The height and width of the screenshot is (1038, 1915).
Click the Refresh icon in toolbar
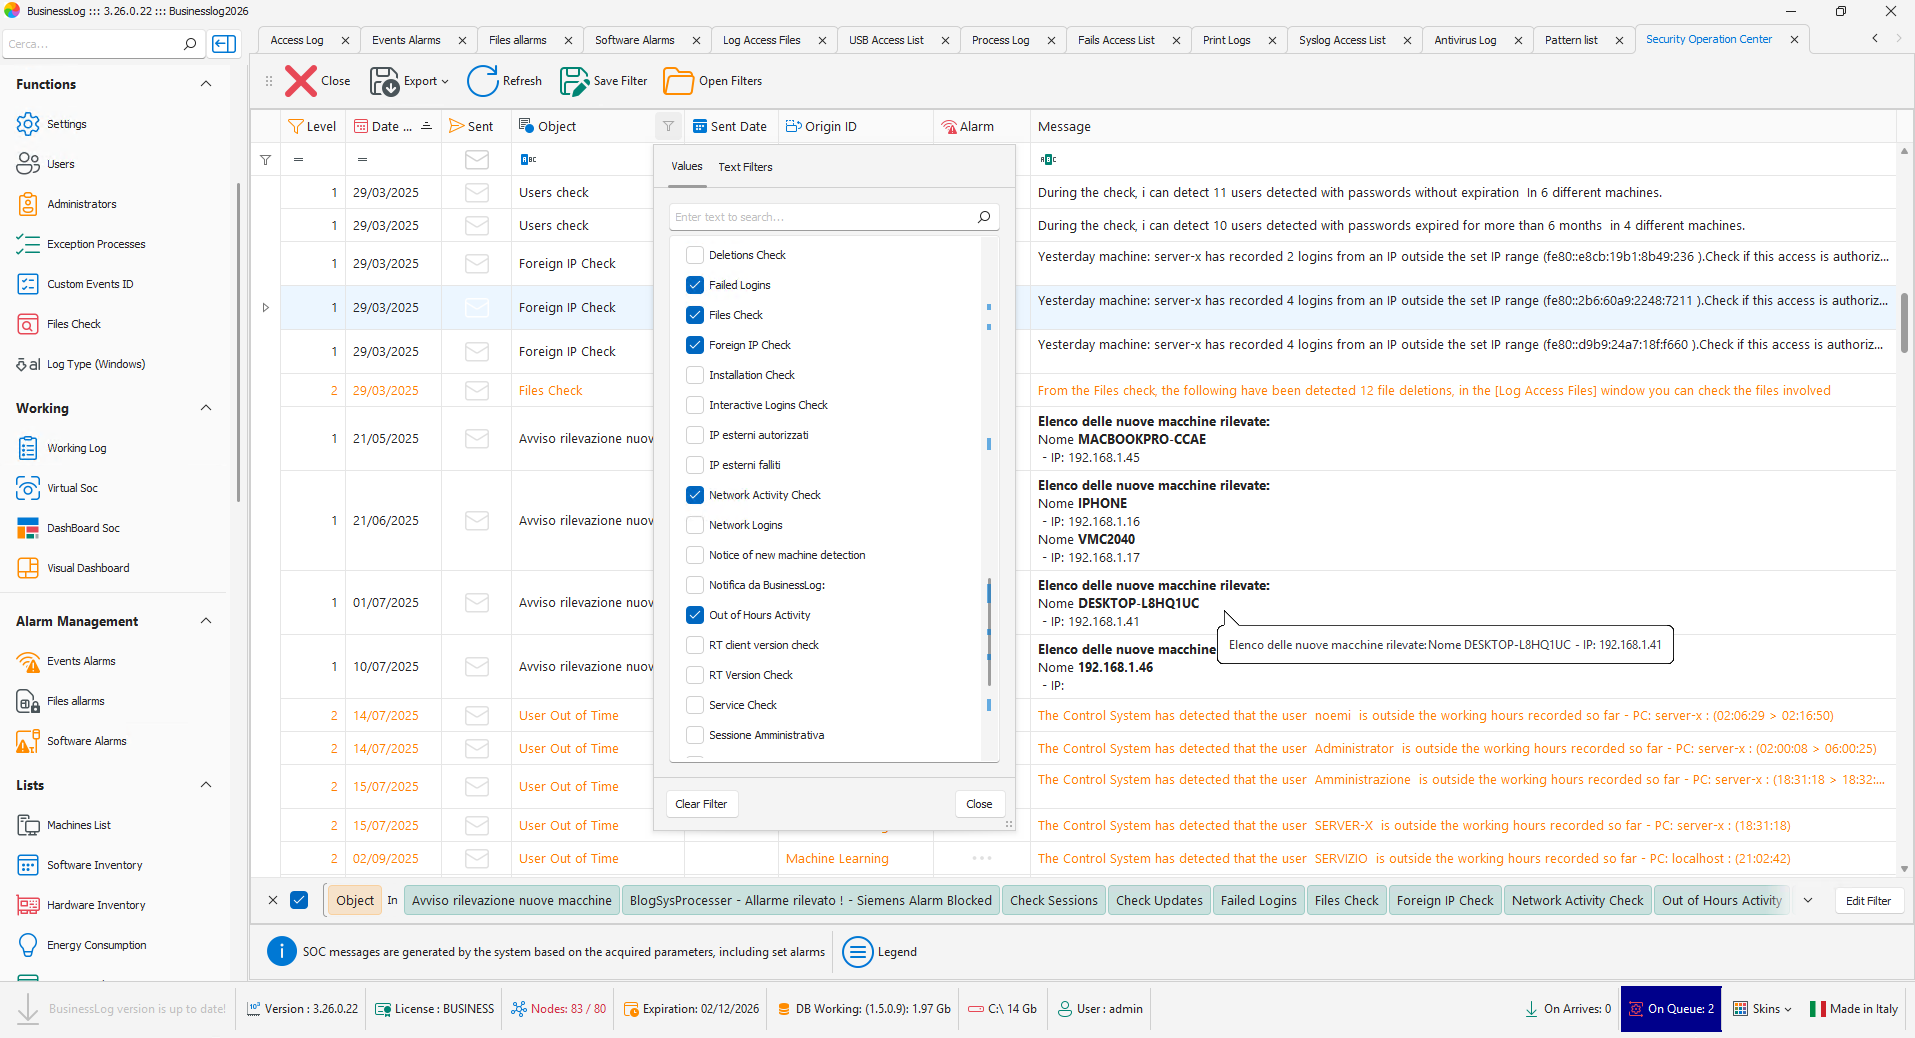point(482,81)
